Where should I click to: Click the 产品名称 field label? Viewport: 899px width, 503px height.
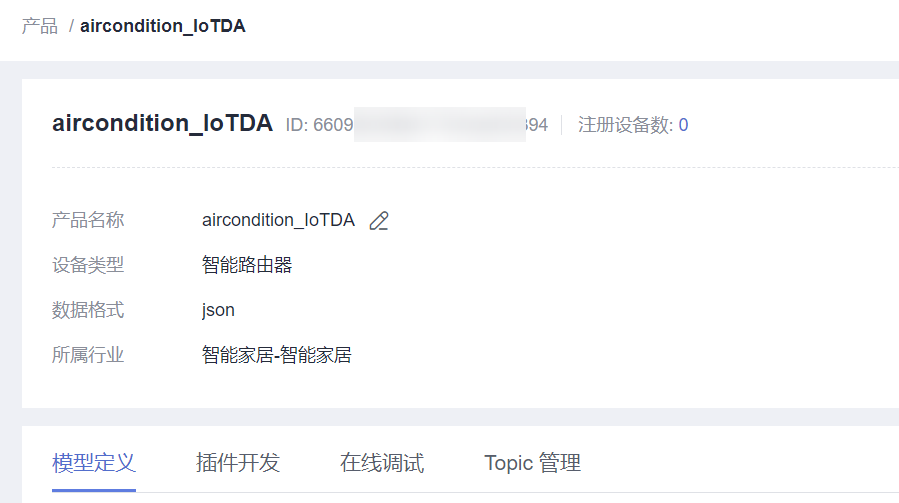pyautogui.click(x=88, y=220)
